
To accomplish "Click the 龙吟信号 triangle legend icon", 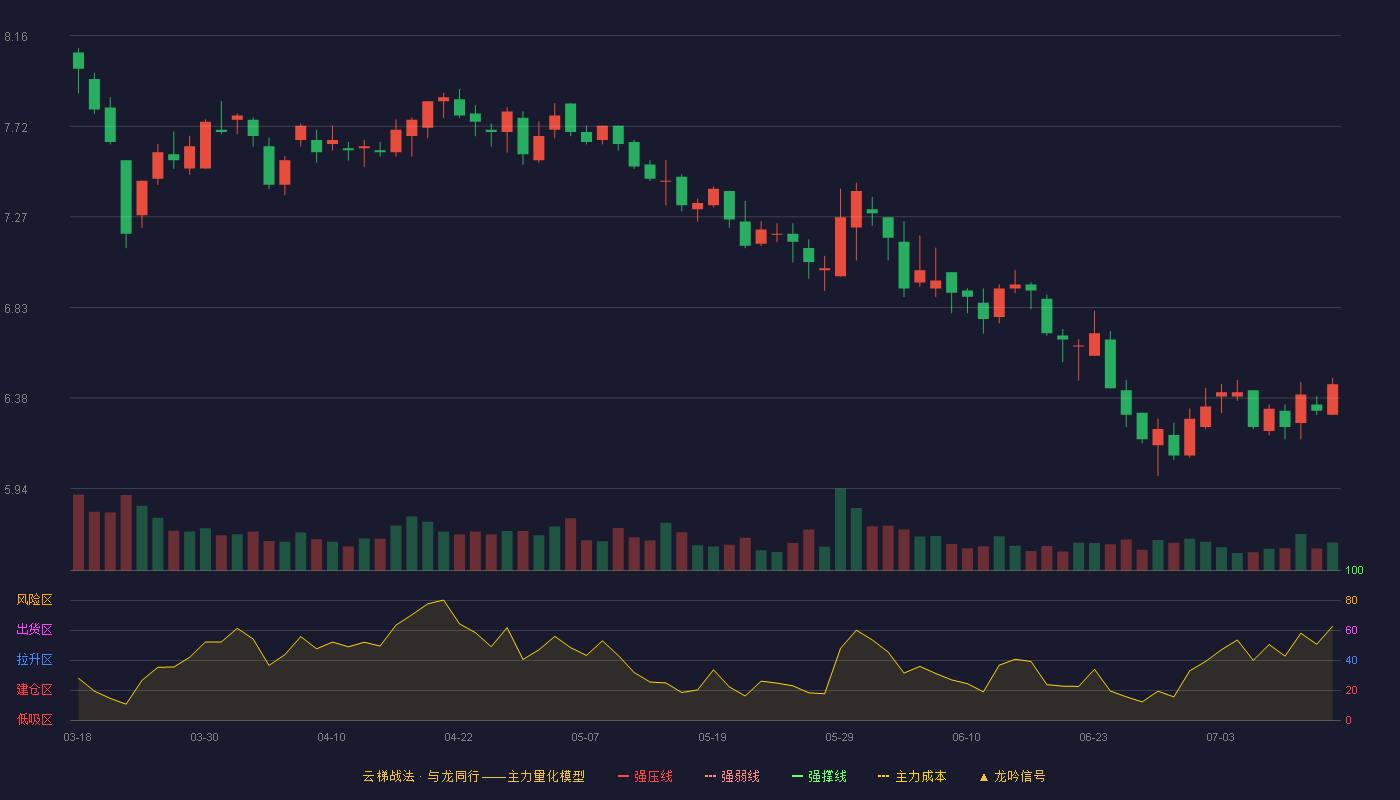I will click(984, 776).
